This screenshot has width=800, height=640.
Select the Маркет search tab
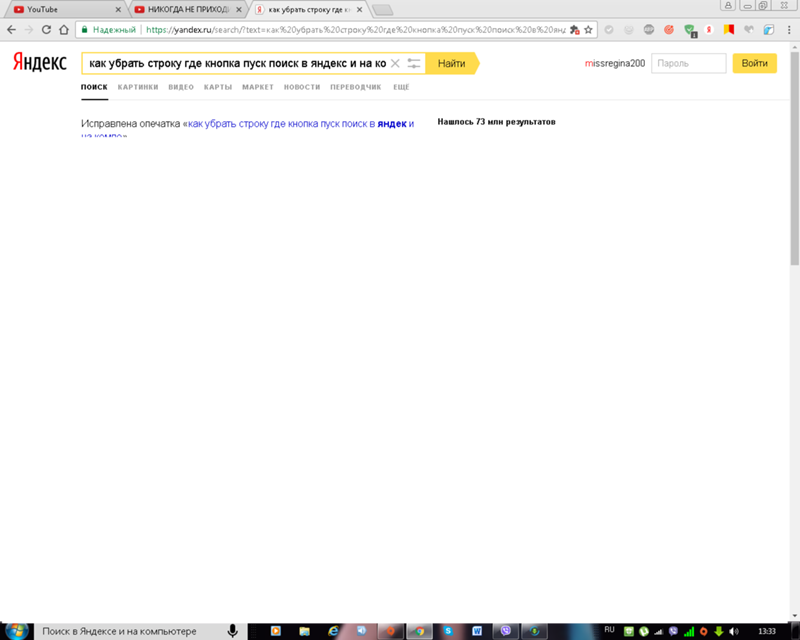click(x=258, y=87)
